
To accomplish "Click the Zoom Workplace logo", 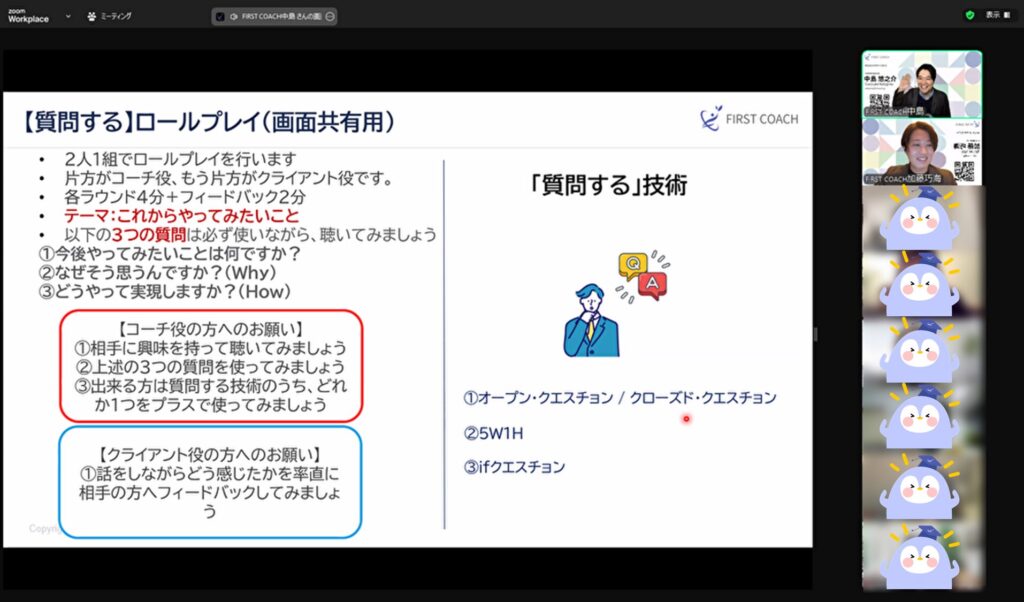I will tap(27, 16).
